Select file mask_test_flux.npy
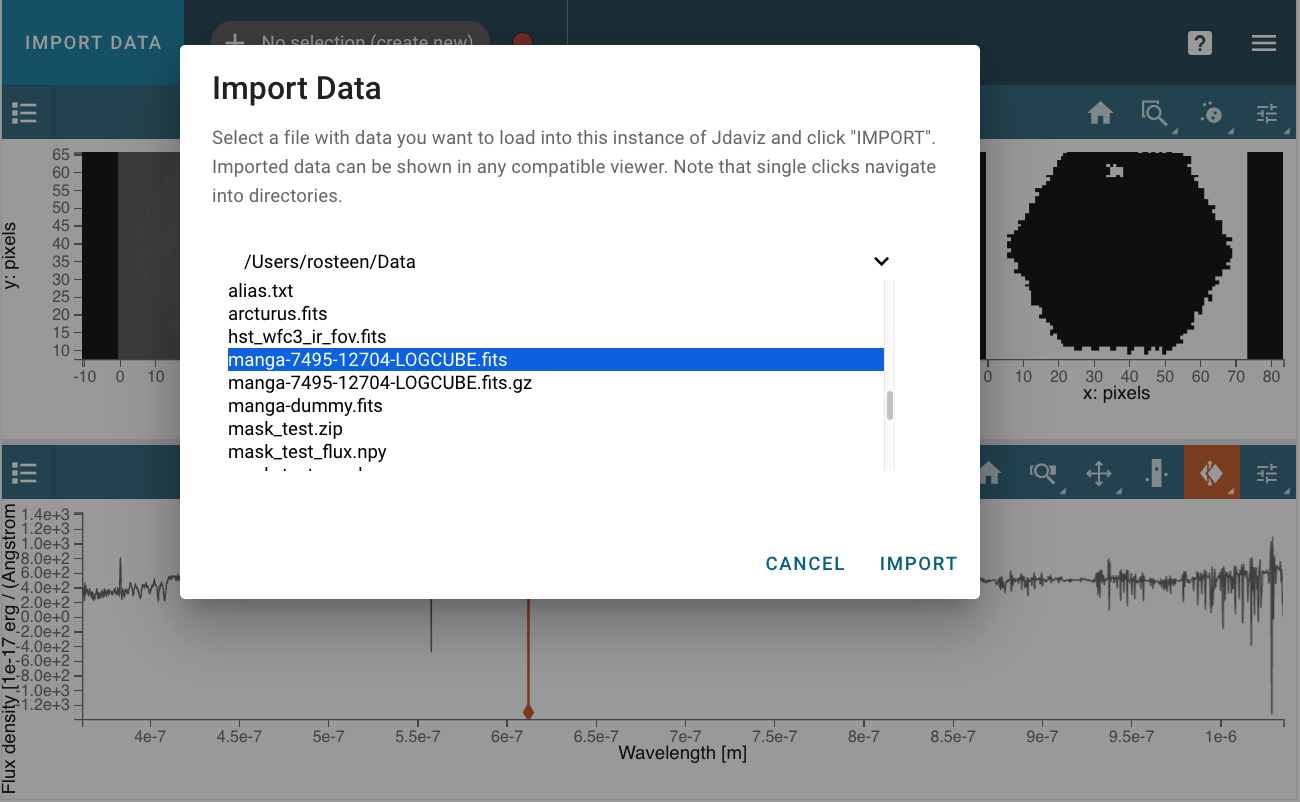 556,452
